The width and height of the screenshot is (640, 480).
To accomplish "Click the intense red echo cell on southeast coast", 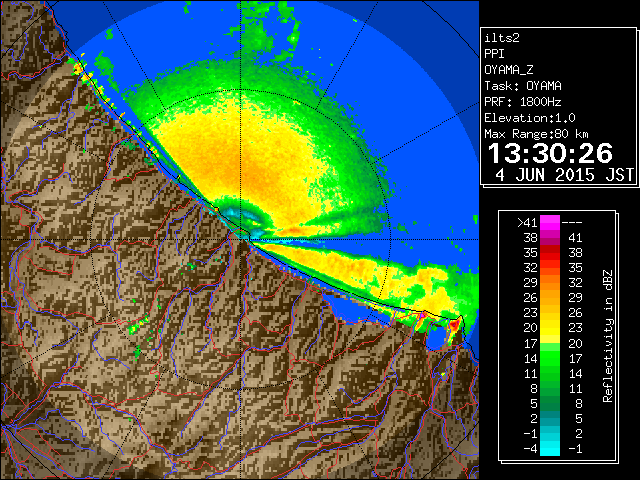I will point(454,325).
